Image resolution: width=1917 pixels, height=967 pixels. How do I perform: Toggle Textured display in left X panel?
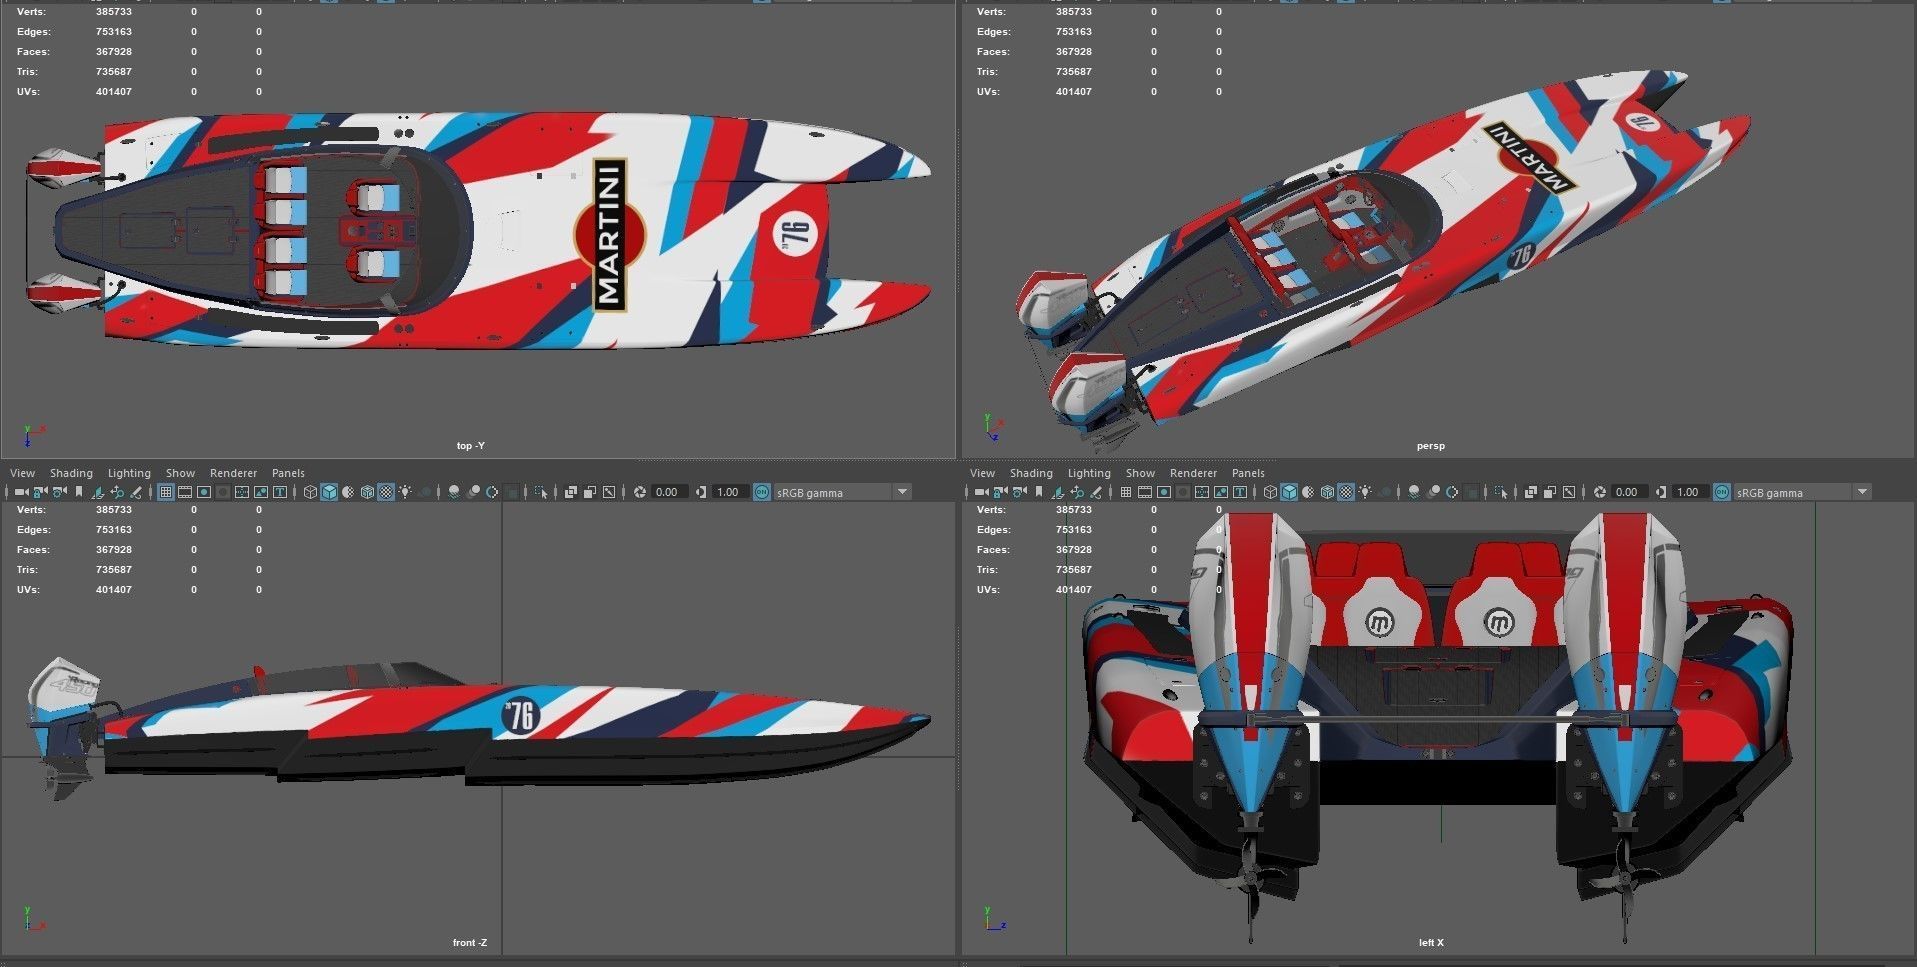1346,492
